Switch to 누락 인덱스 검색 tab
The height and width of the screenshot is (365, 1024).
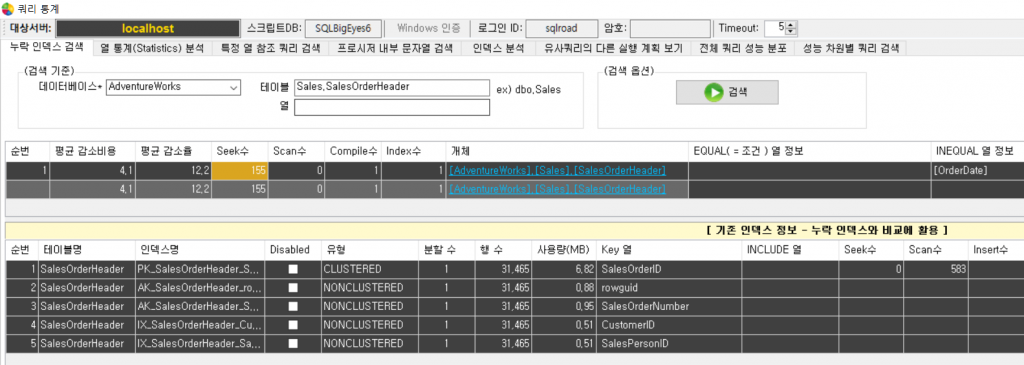[x=47, y=46]
